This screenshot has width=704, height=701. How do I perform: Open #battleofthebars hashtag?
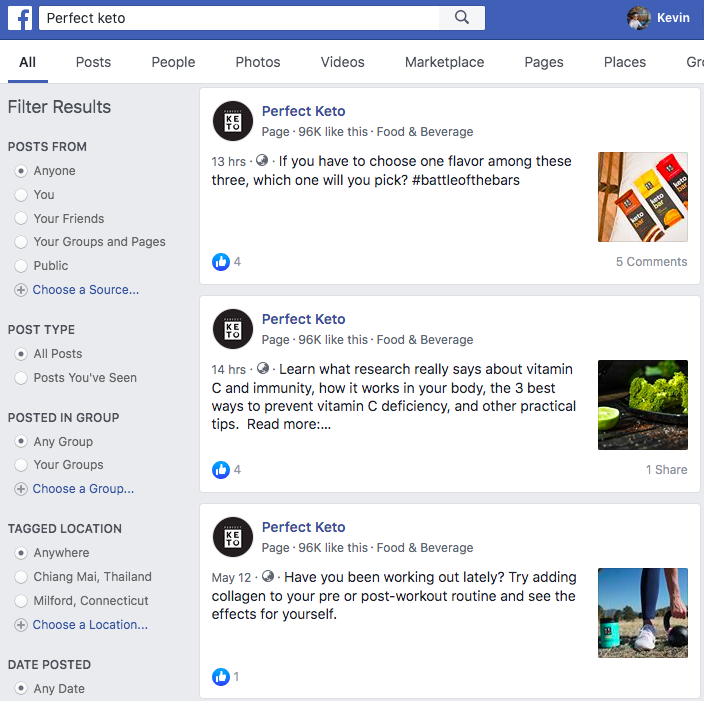click(x=466, y=180)
